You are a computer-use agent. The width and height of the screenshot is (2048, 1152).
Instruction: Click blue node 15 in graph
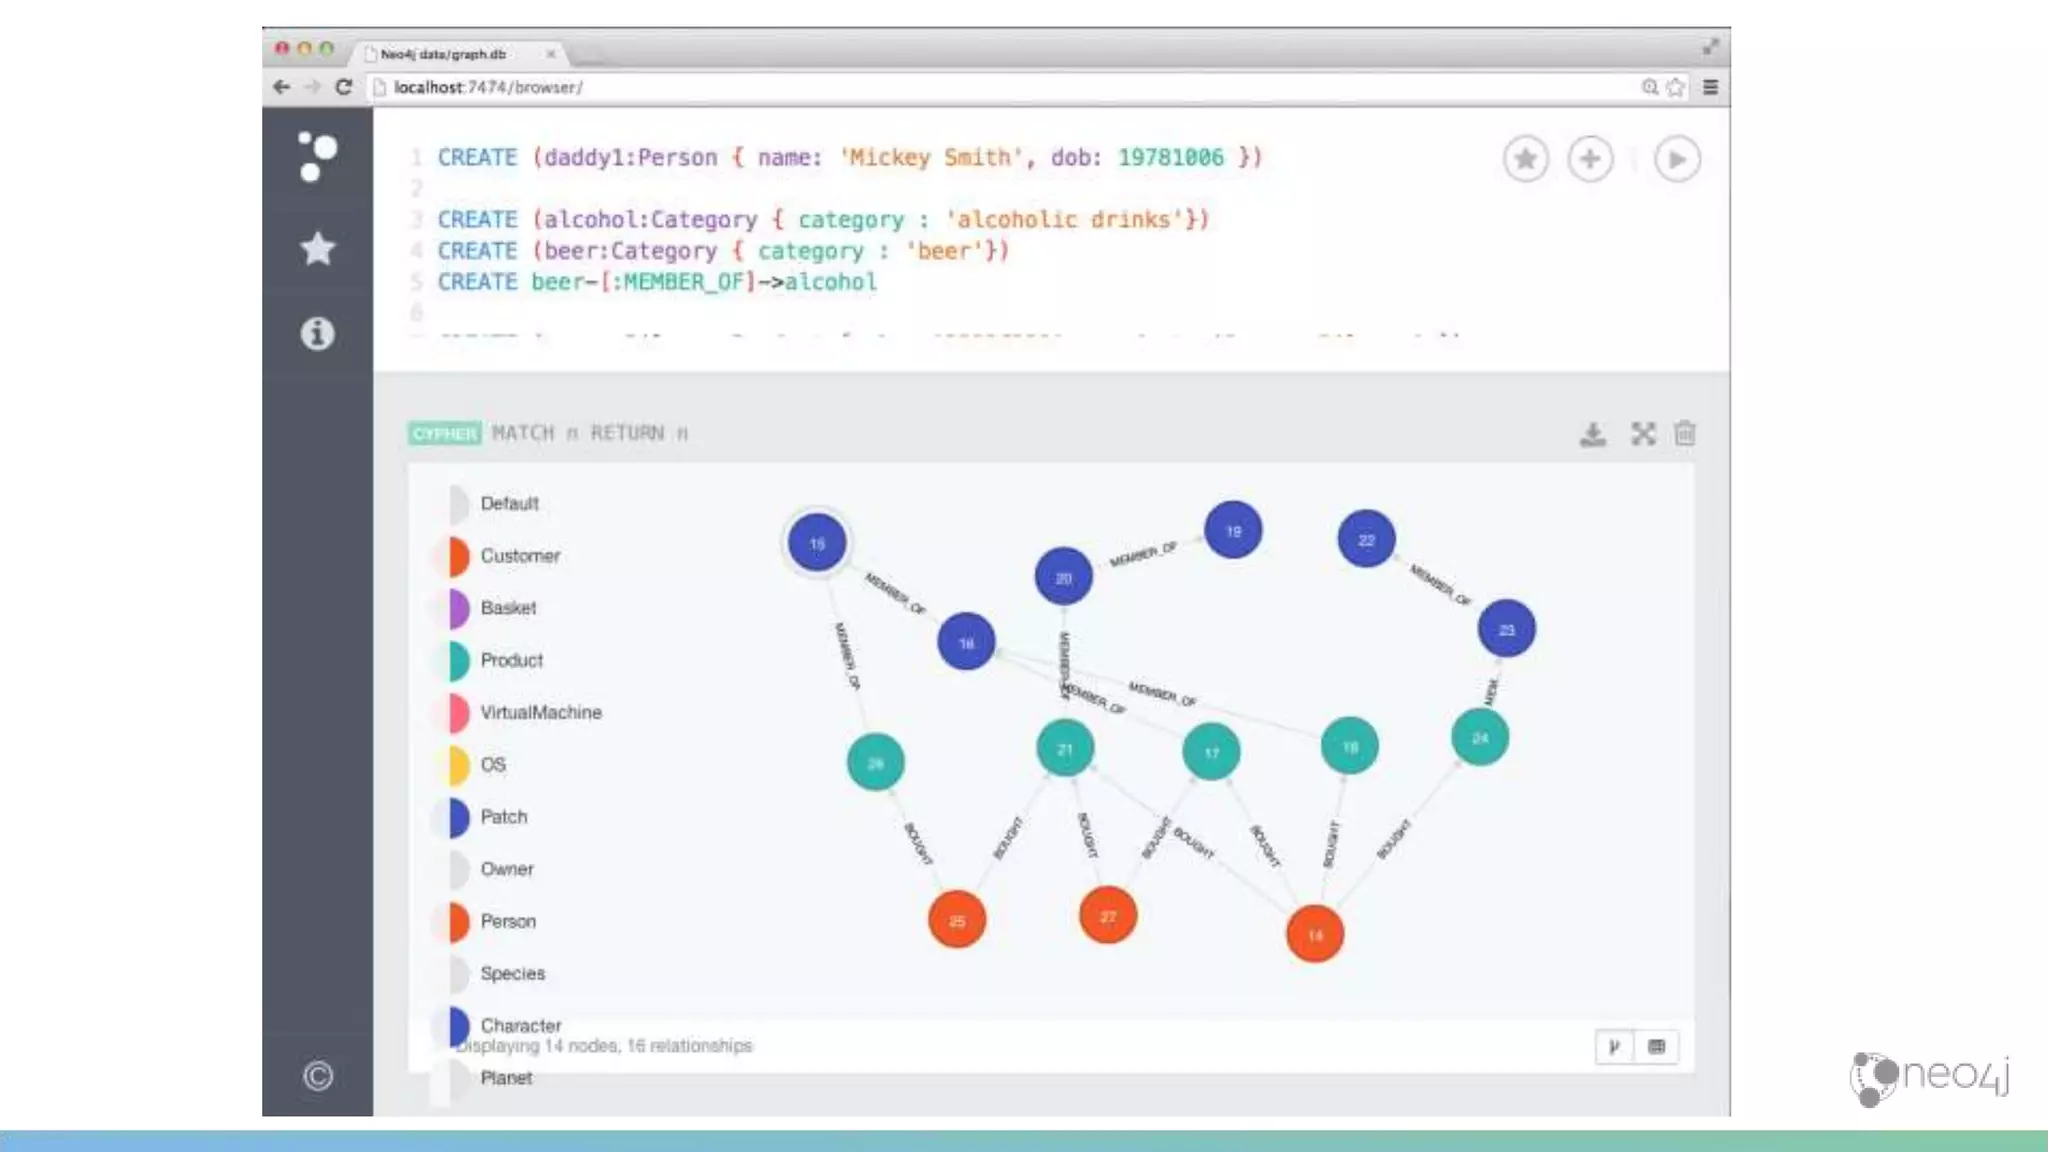pyautogui.click(x=817, y=543)
